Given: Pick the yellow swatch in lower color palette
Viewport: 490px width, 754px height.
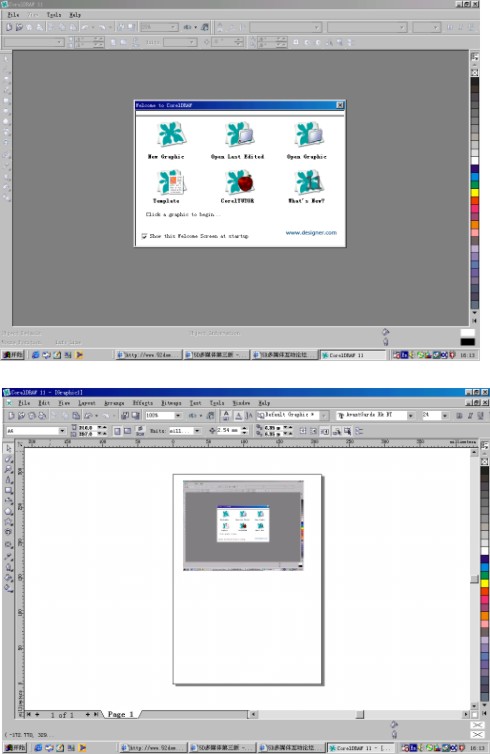Looking at the screenshot, I should (x=485, y=583).
